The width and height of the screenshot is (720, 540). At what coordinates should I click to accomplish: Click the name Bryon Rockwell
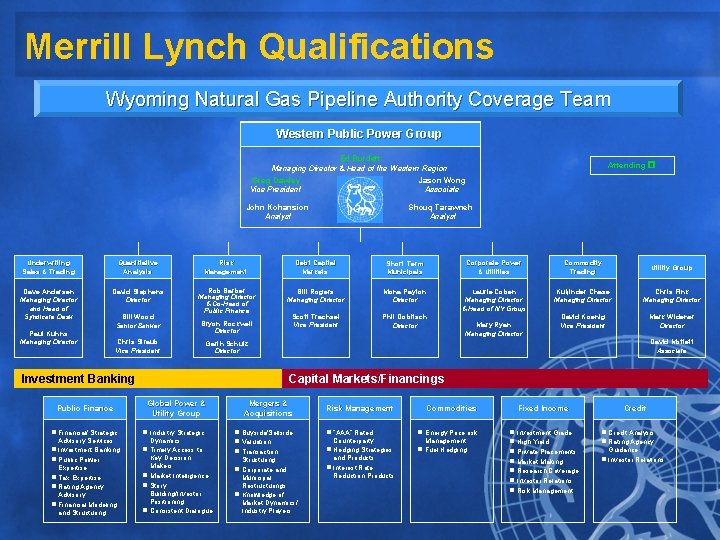pyautogui.click(x=227, y=324)
